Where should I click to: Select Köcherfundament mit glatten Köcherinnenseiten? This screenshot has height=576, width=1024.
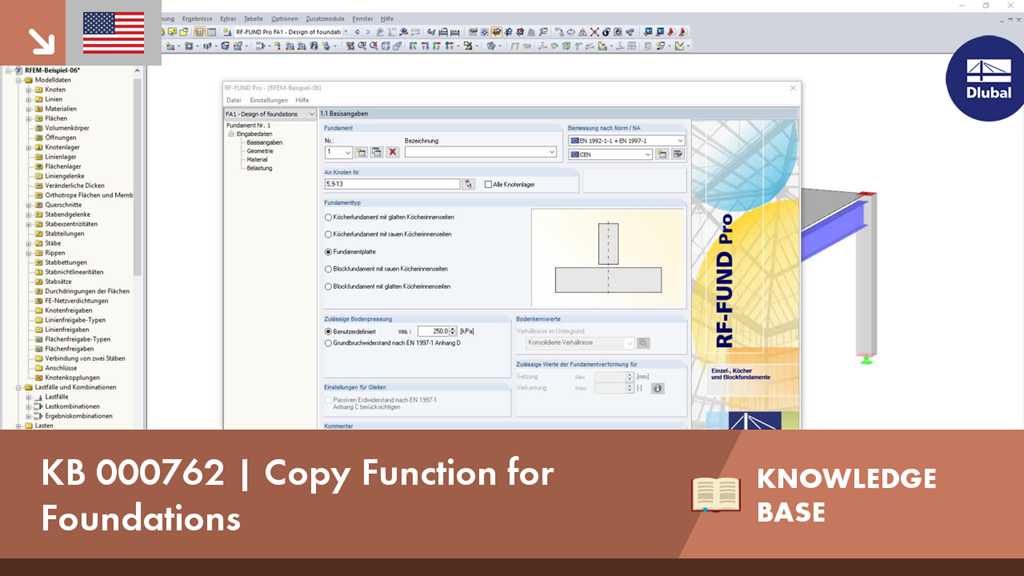click(x=328, y=217)
